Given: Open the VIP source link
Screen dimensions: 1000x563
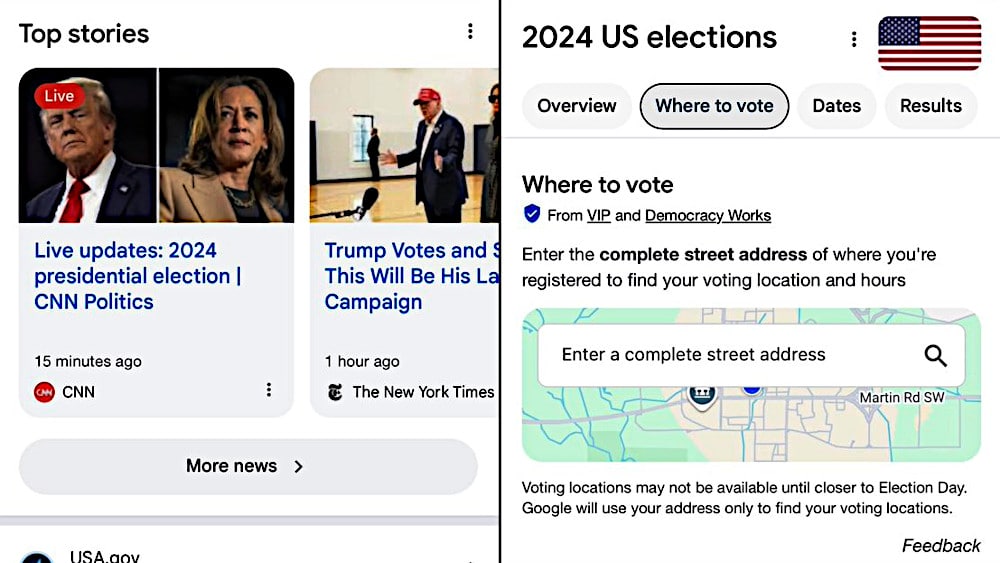Looking at the screenshot, I should click(599, 215).
